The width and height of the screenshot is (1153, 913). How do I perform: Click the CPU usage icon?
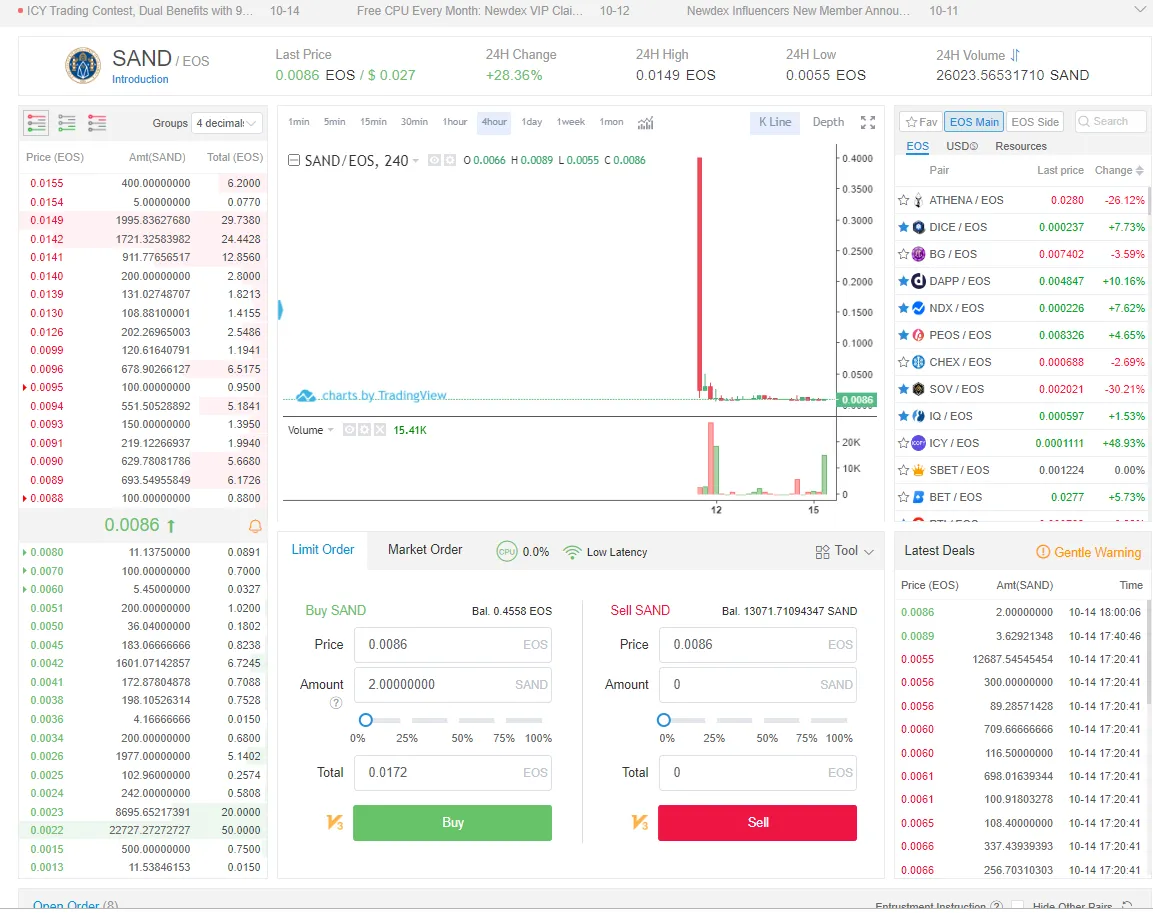point(507,551)
